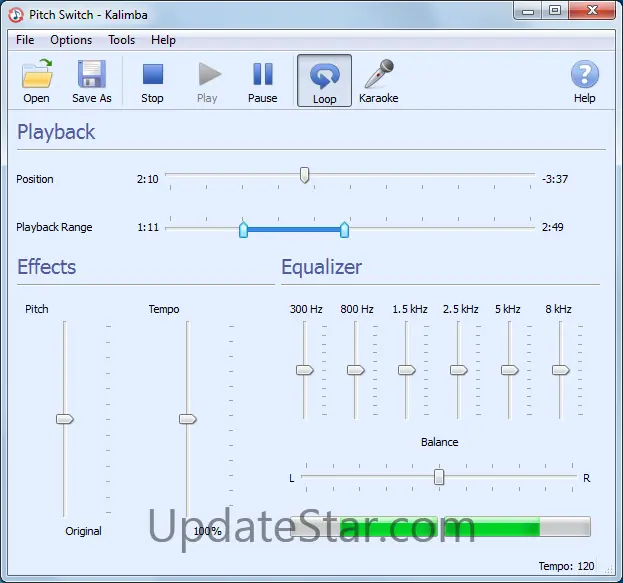
Task: Click the right green volume level meter
Action: 517,527
